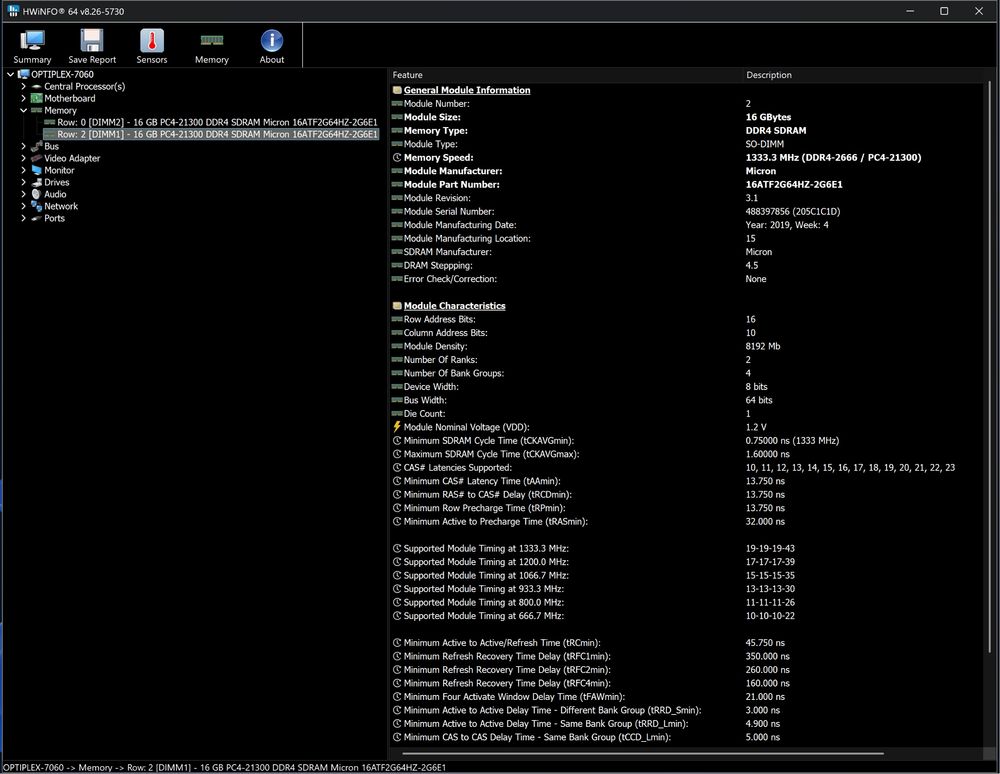Image resolution: width=1000 pixels, height=774 pixels.
Task: Click the Central Processor(s) chip icon
Action: pyautogui.click(x=36, y=87)
